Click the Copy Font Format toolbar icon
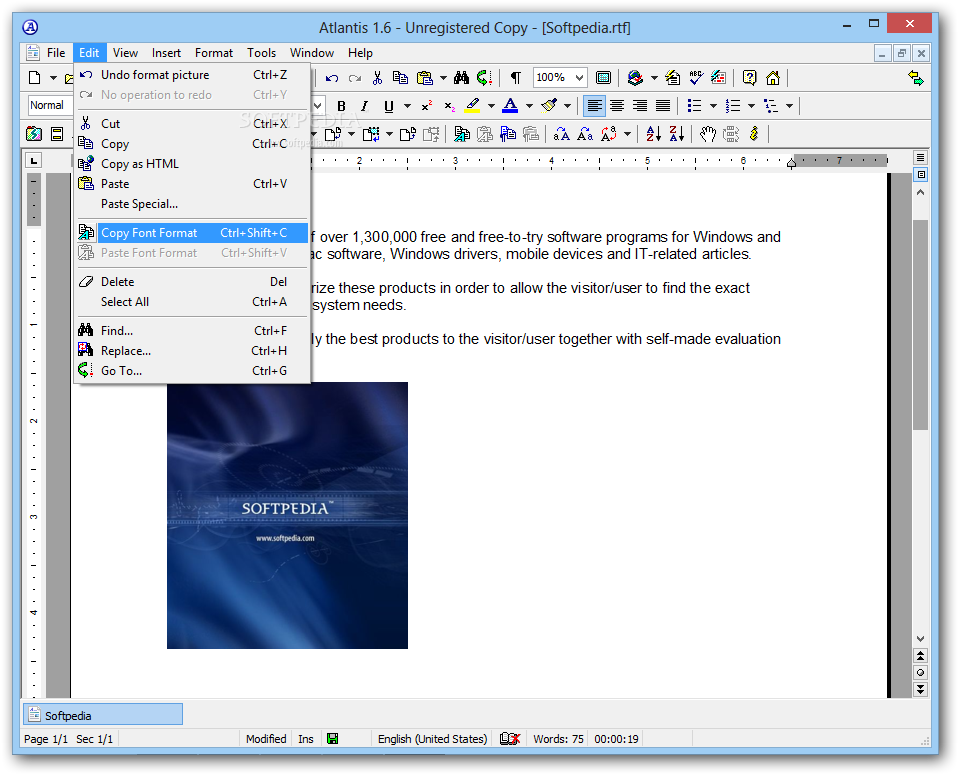This screenshot has height=775, width=959. [462, 134]
